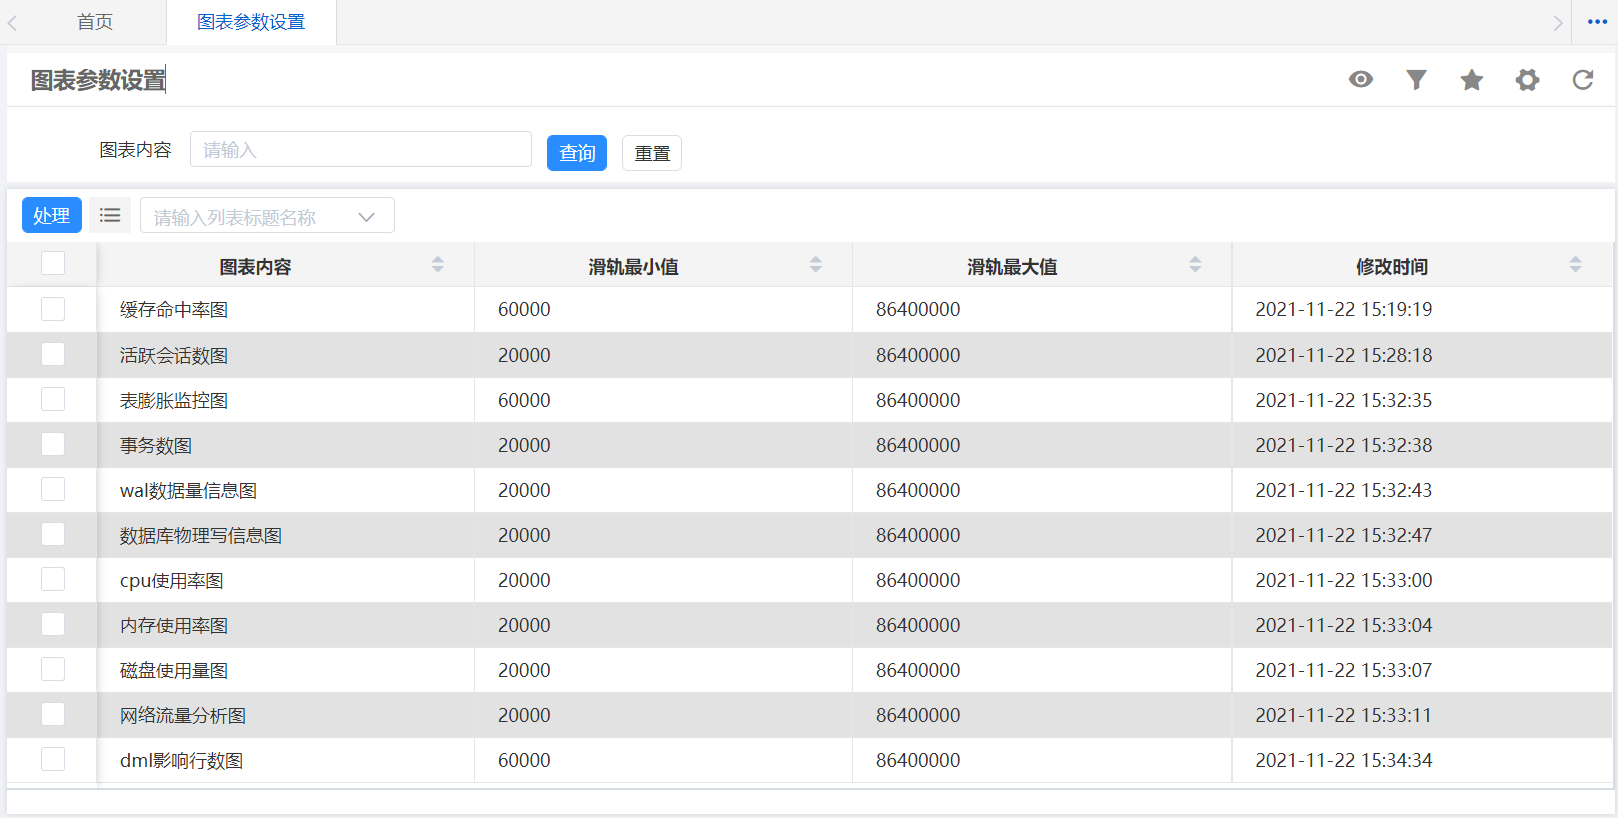Screen dimensions: 1618x818
Task: Check the 网络流量分析图 row checkbox
Action: (x=53, y=714)
